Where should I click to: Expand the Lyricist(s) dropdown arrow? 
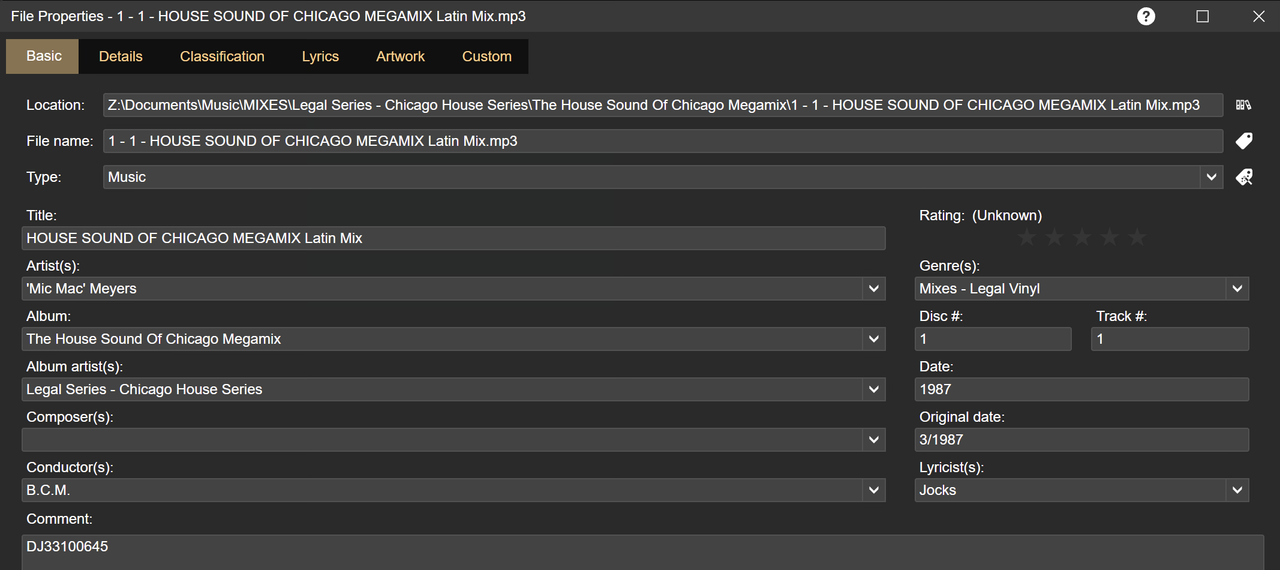coord(1238,490)
